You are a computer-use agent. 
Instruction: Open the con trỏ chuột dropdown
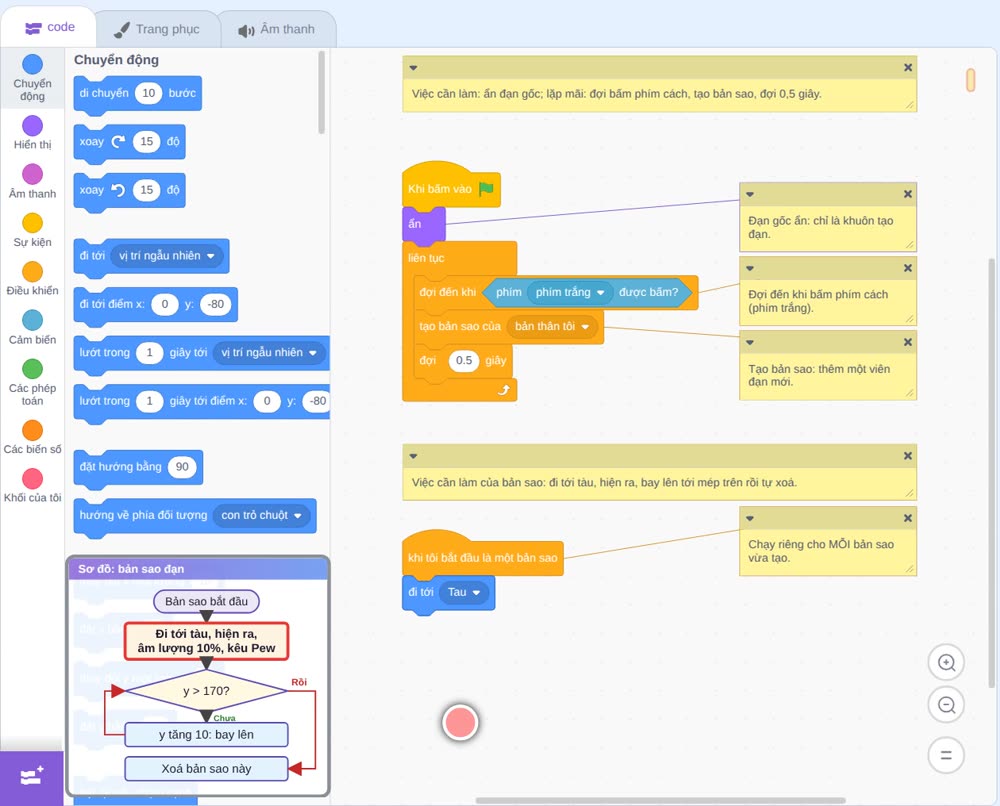pos(261,515)
